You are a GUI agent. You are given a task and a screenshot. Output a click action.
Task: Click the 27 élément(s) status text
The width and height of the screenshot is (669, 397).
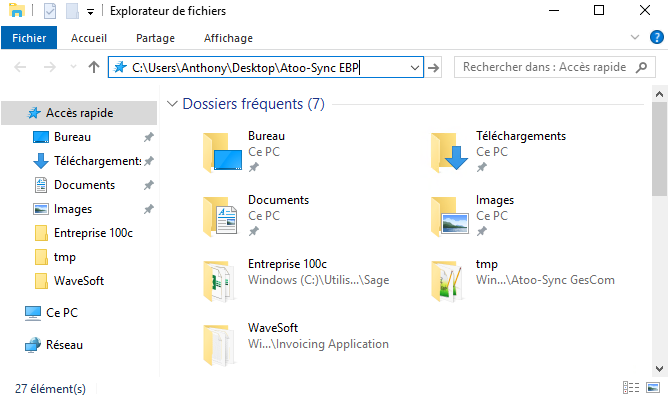(x=50, y=388)
